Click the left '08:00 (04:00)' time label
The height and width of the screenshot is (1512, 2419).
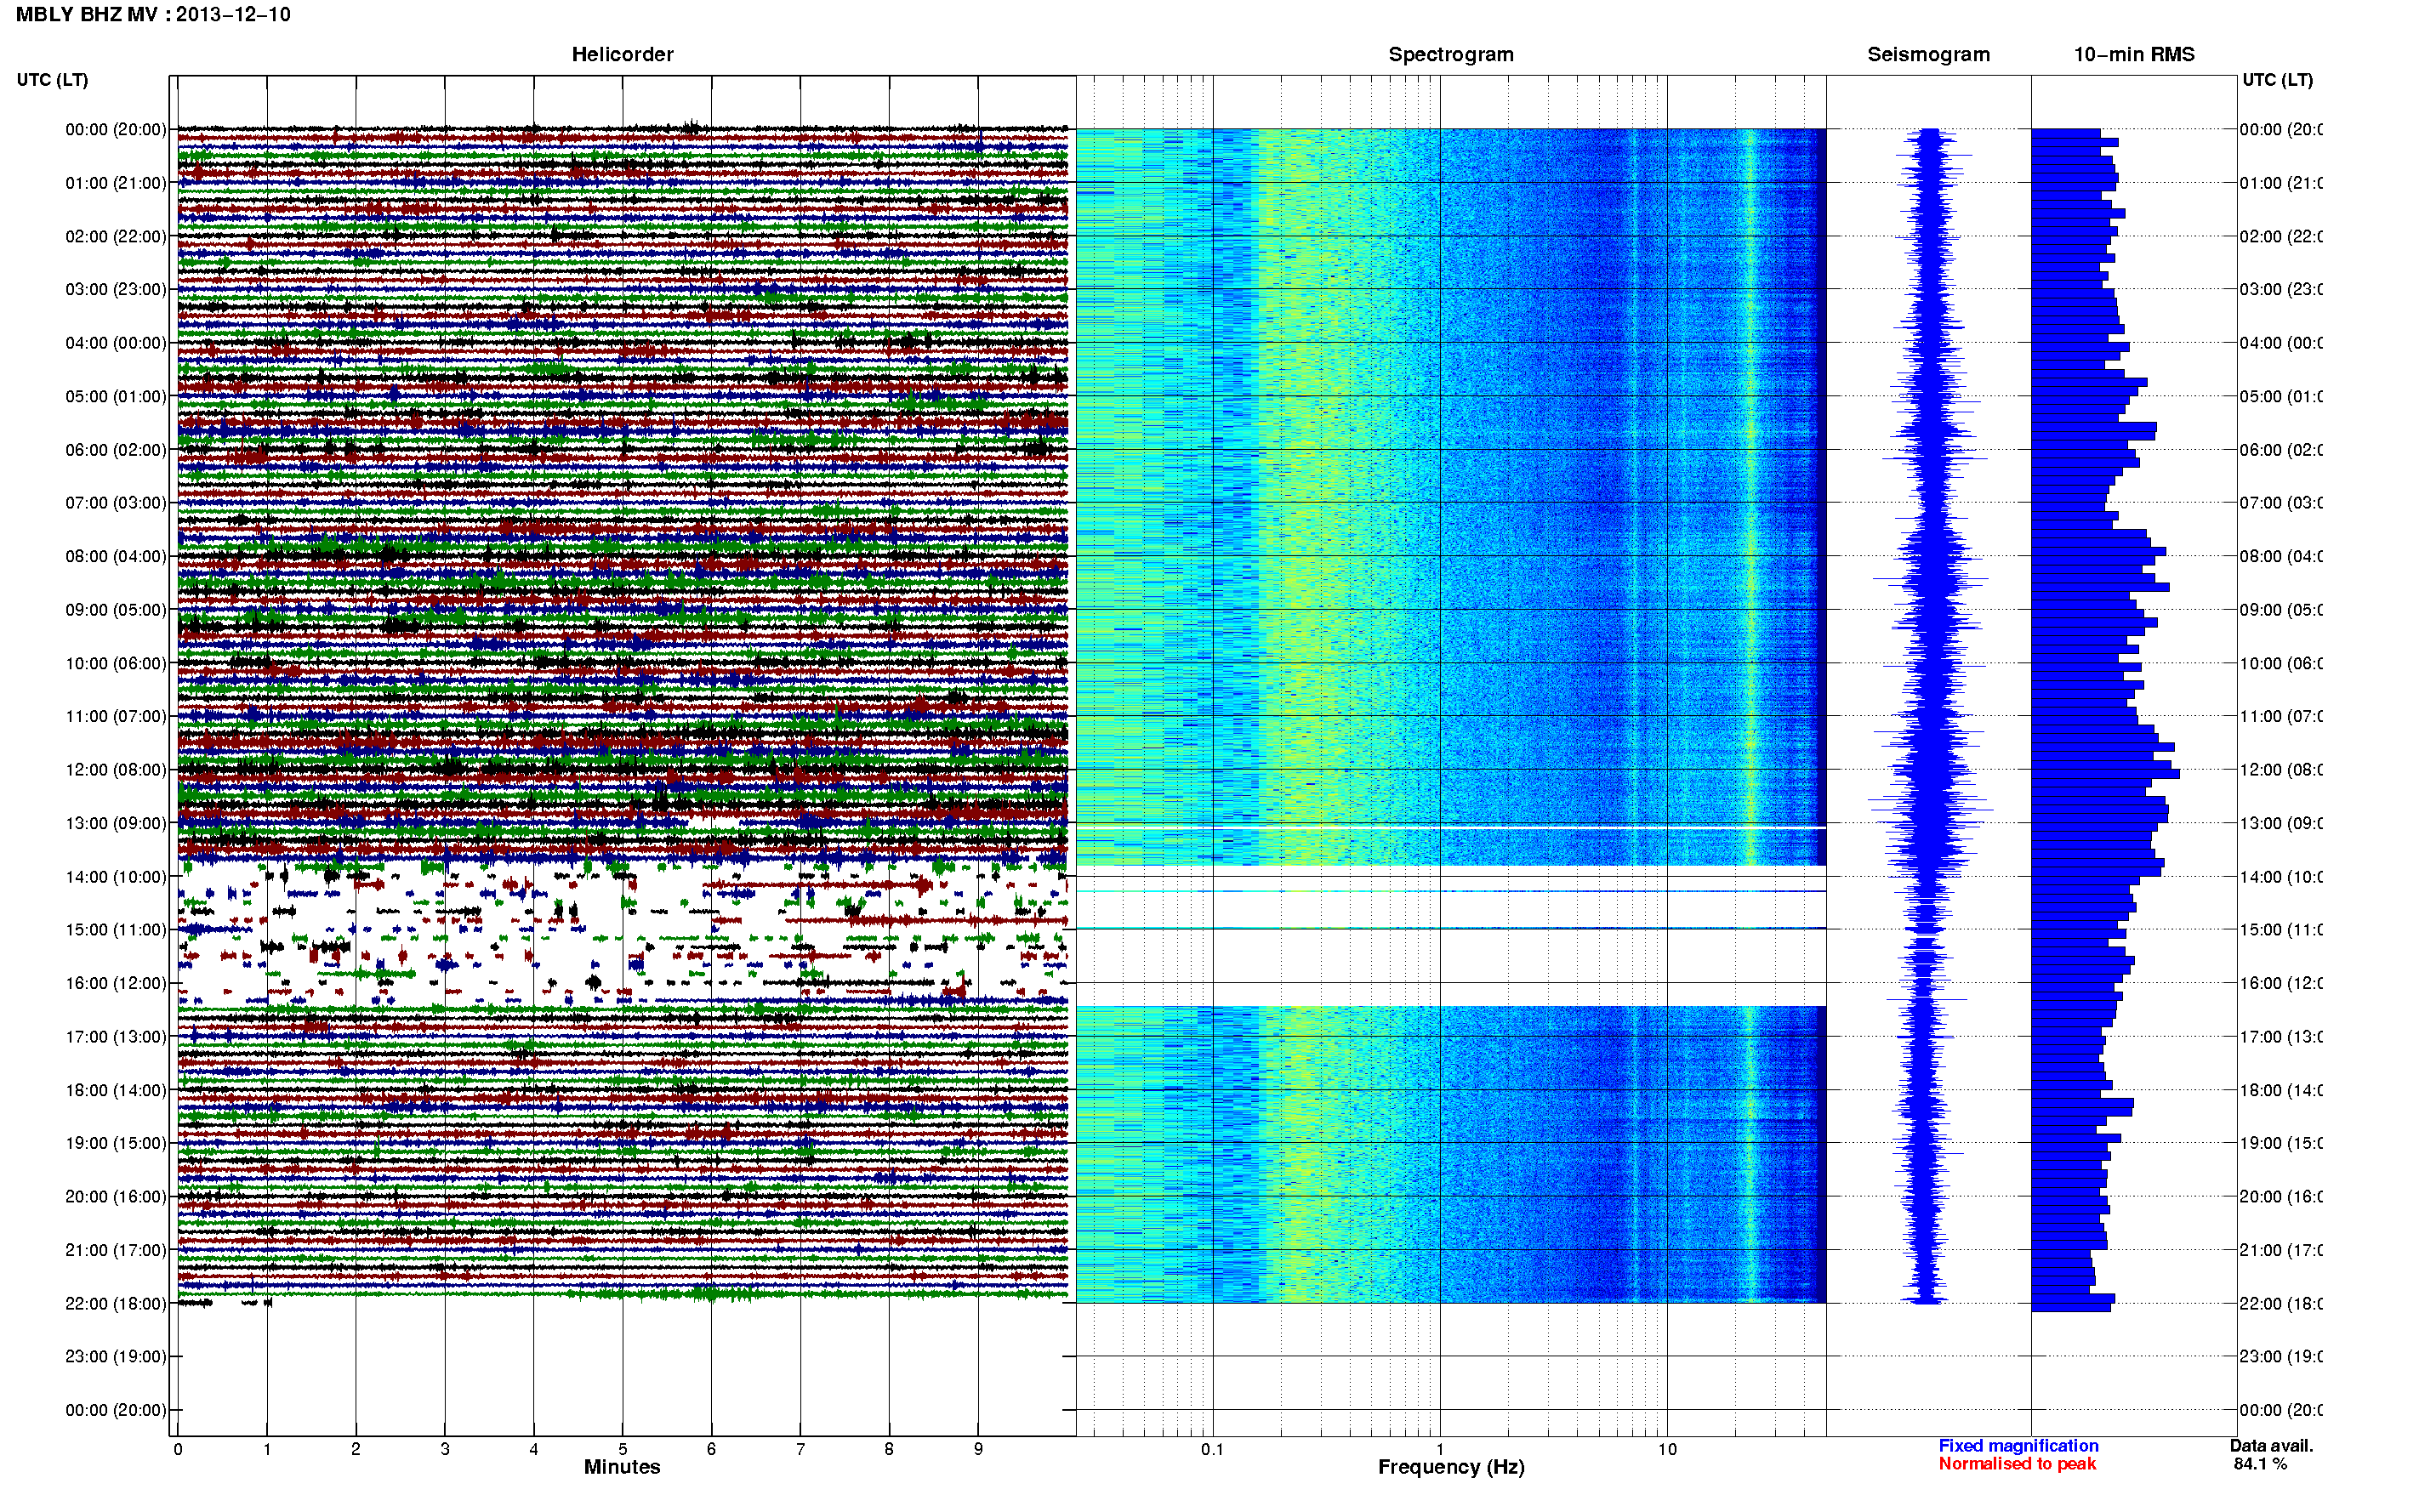pos(116,556)
